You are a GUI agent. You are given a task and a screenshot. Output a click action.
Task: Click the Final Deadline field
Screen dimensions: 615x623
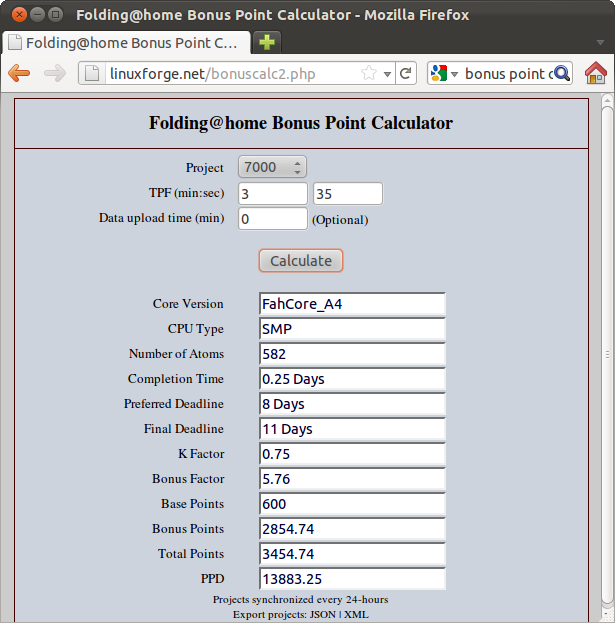(352, 429)
